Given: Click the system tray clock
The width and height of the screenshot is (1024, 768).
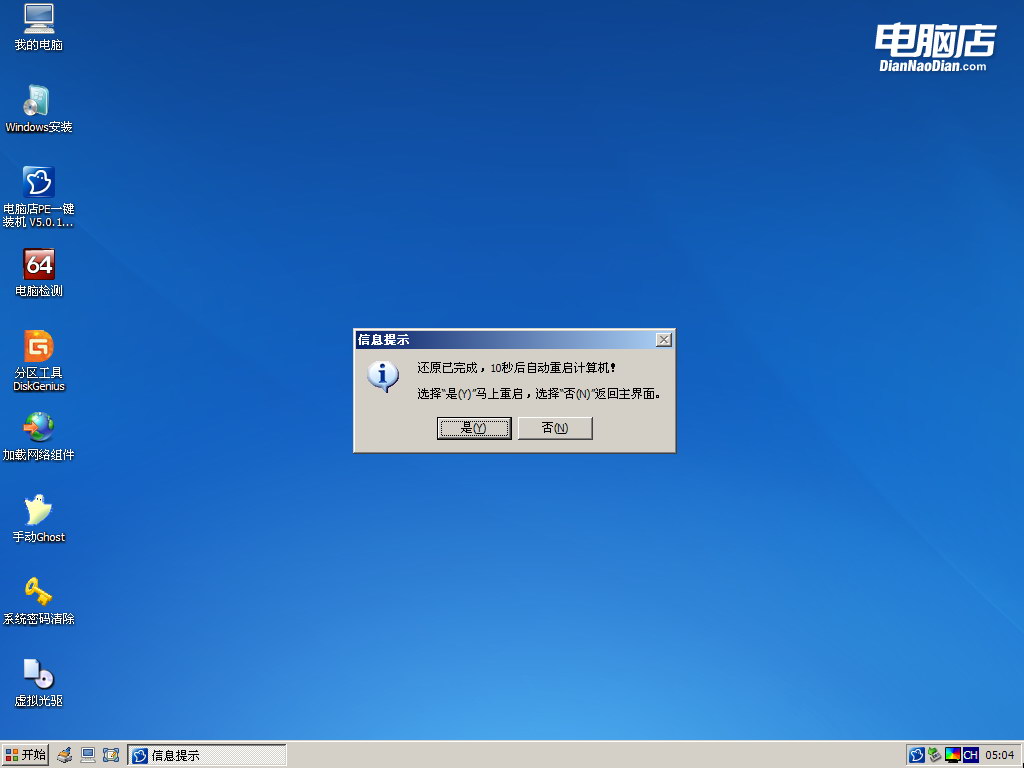Looking at the screenshot, I should [1000, 755].
